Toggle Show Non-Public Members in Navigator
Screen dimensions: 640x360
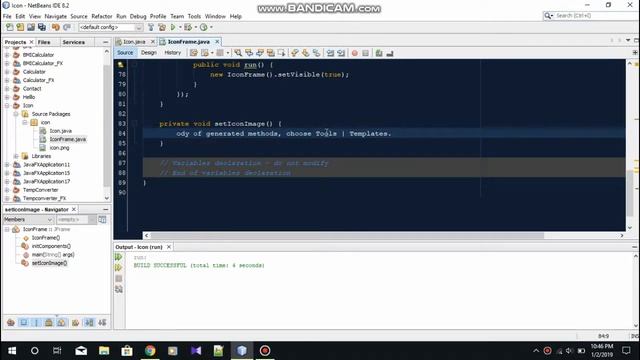pos(49,322)
